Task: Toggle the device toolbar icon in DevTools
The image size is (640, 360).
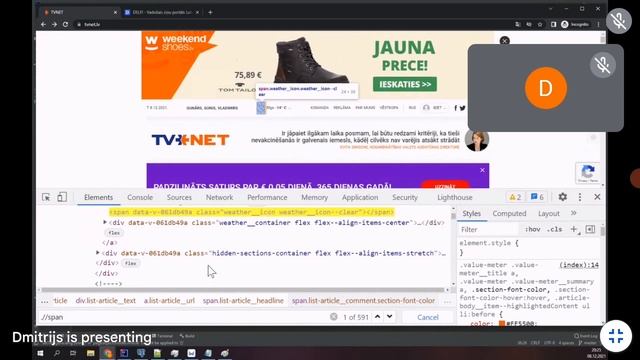Action: [62, 197]
